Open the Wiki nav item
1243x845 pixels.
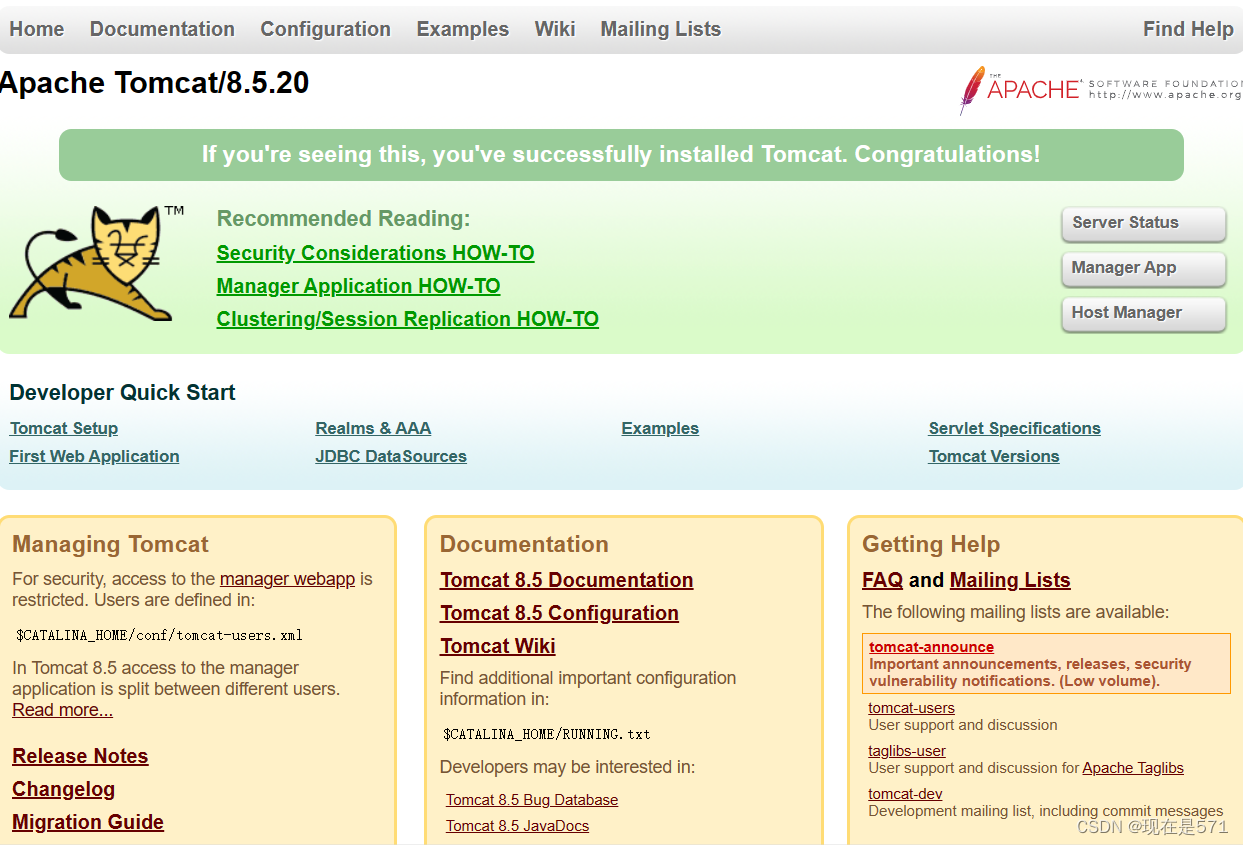pyautogui.click(x=555, y=29)
